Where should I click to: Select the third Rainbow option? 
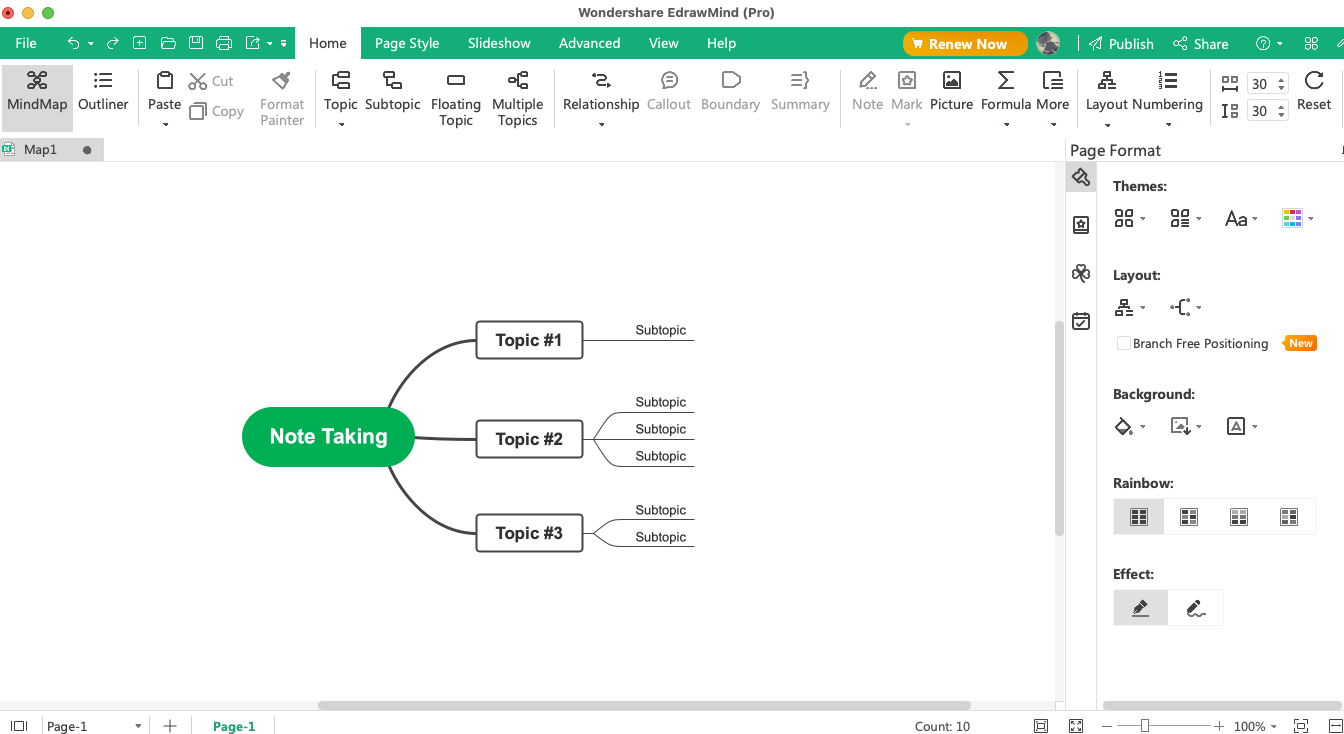coord(1239,517)
